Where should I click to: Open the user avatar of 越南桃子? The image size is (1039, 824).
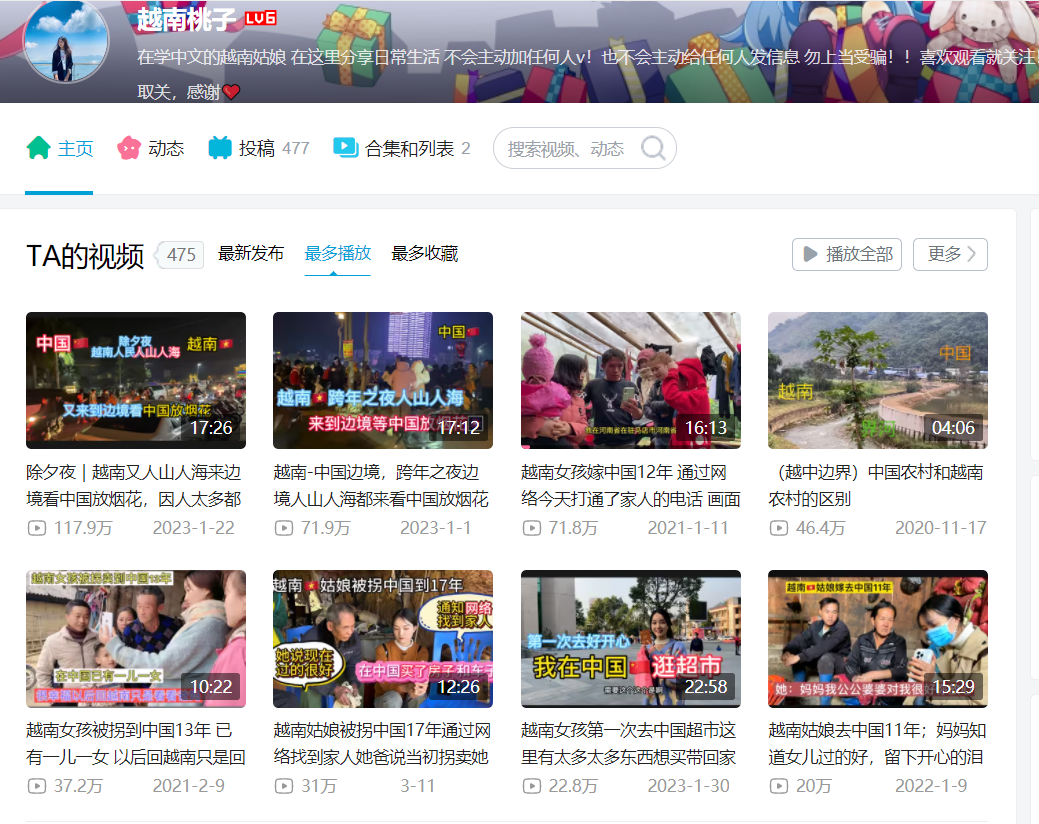click(x=66, y=41)
